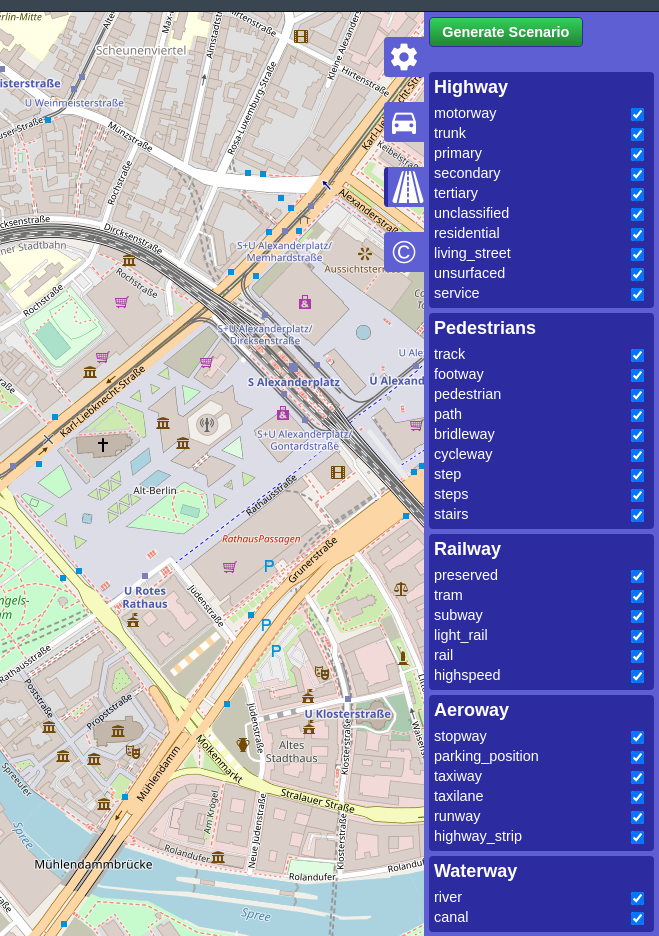Open the settings gear tab
Viewport: 659px width, 936px height.
click(404, 57)
